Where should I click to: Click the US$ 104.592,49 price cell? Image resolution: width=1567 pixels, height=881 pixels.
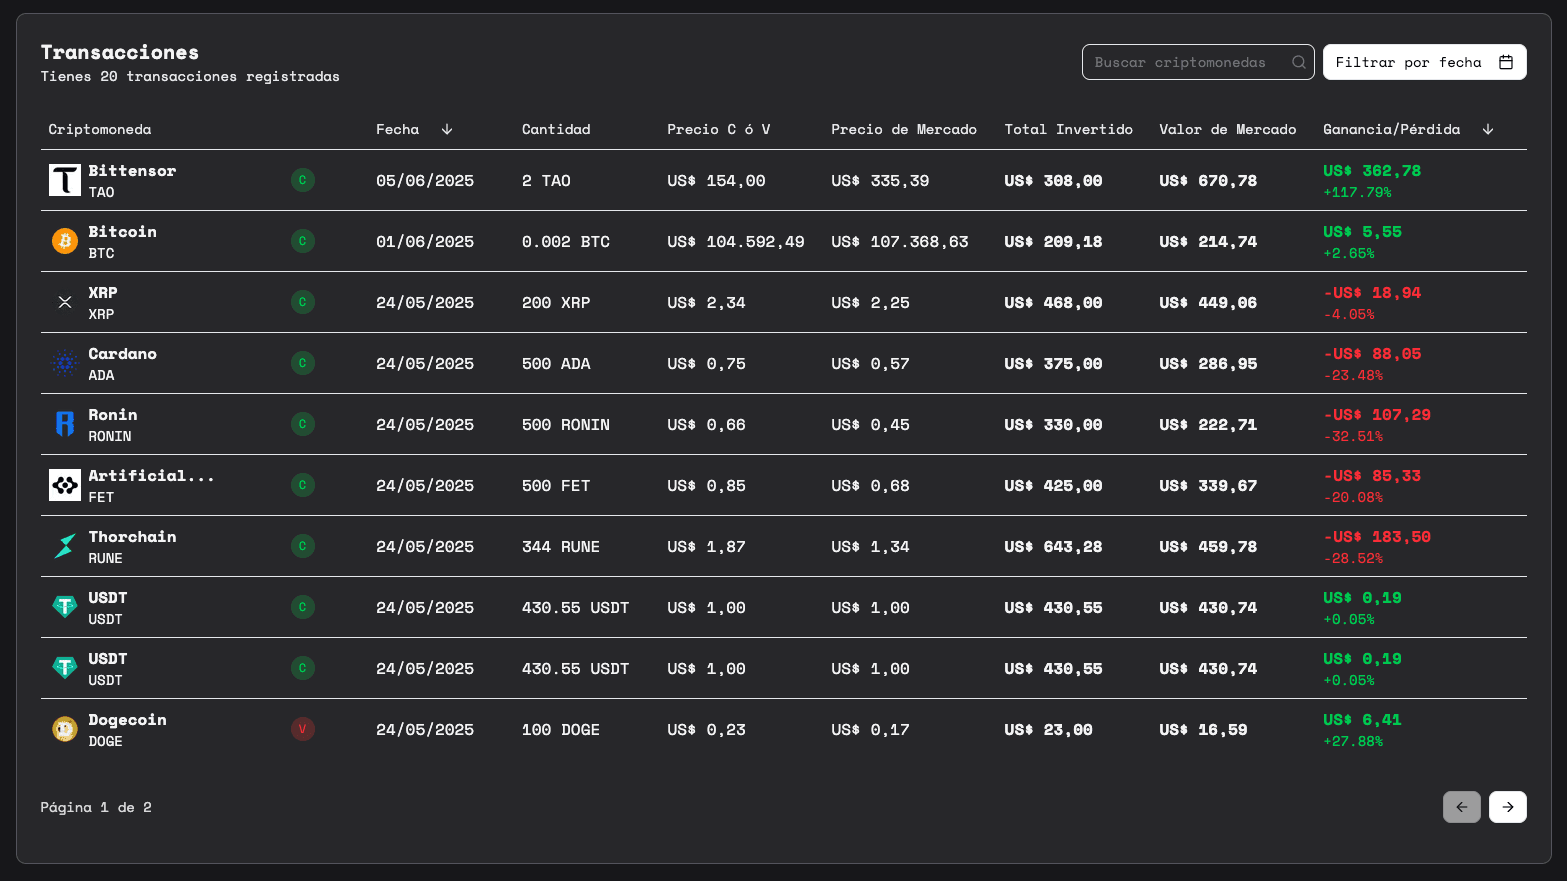(x=736, y=242)
